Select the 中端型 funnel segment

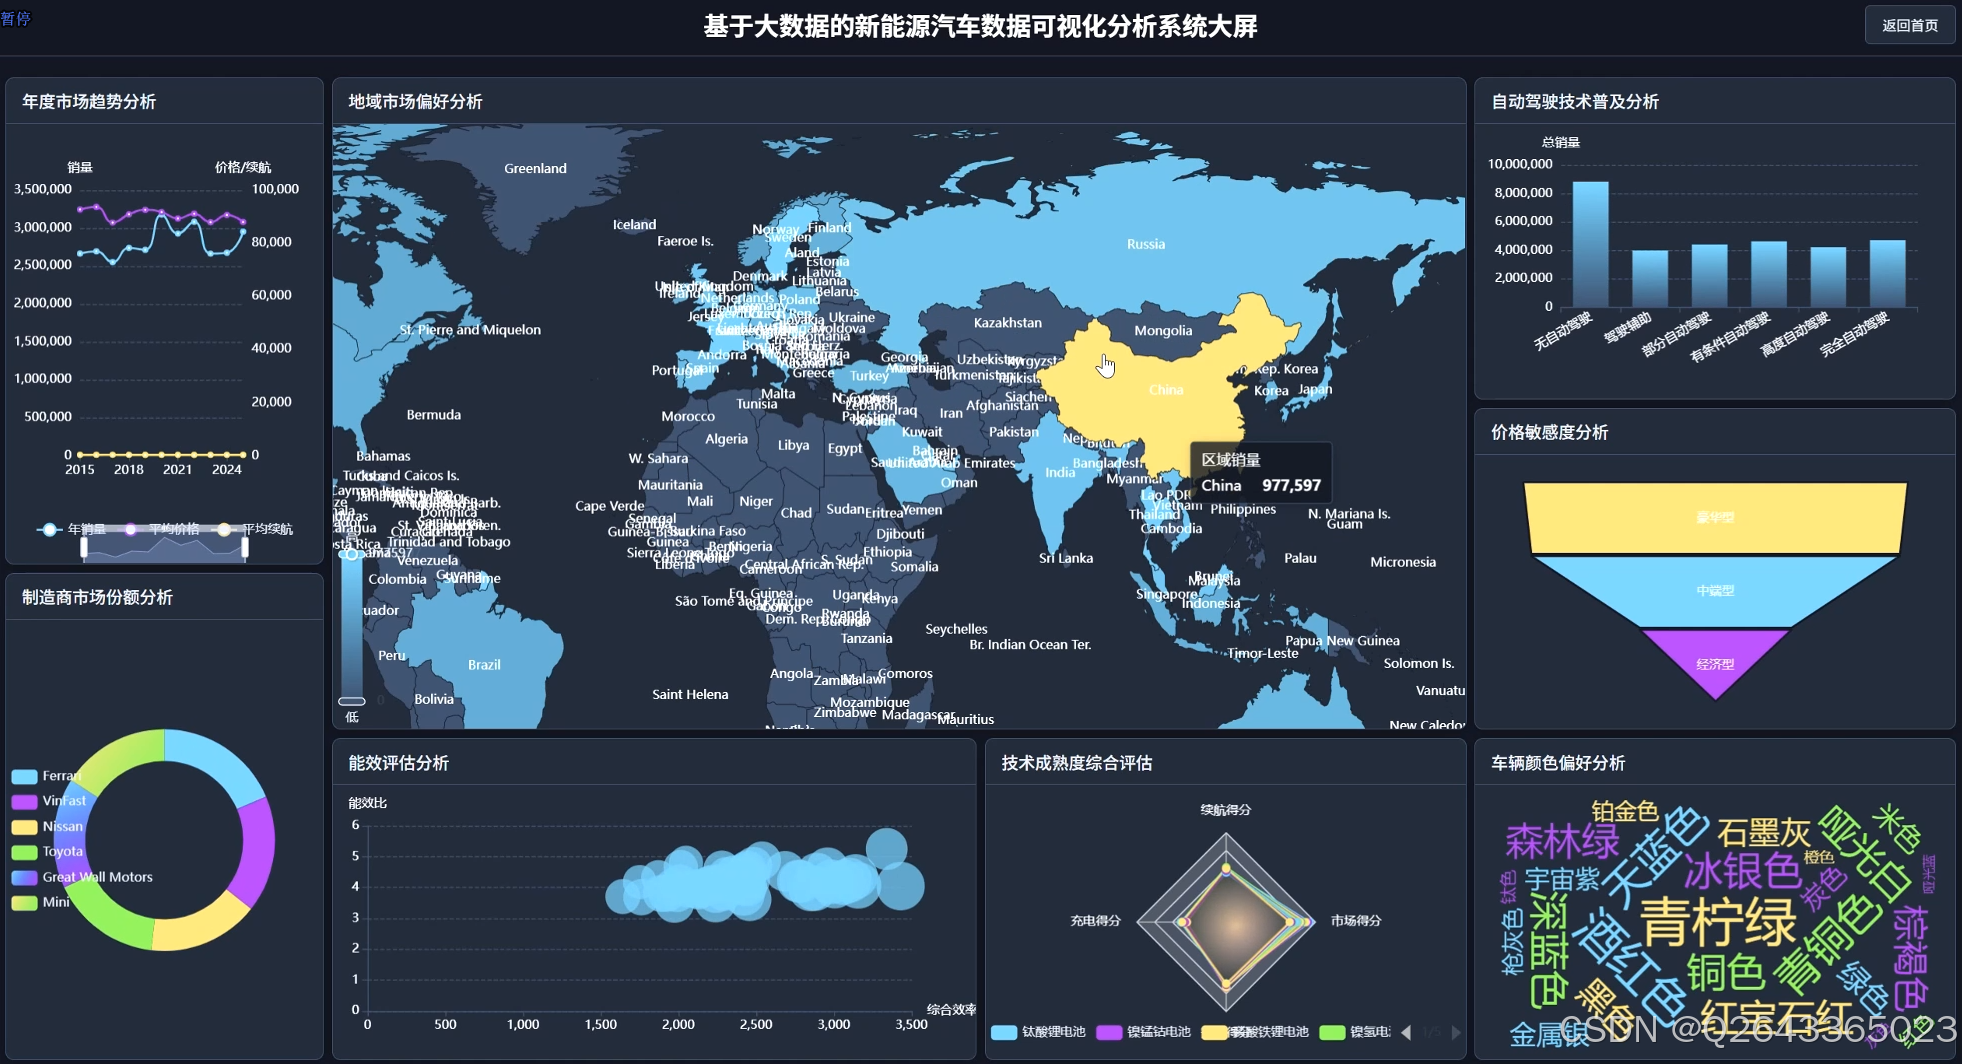[x=1715, y=590]
